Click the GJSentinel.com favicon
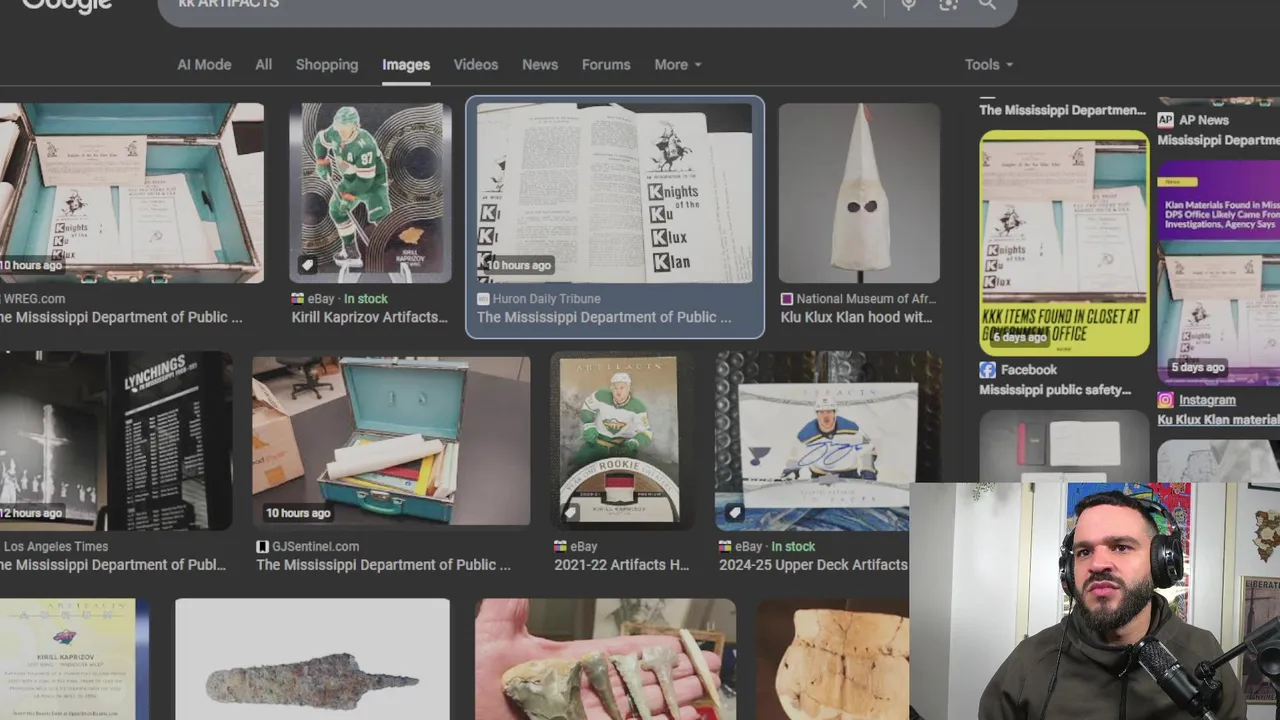1280x720 pixels. (262, 547)
